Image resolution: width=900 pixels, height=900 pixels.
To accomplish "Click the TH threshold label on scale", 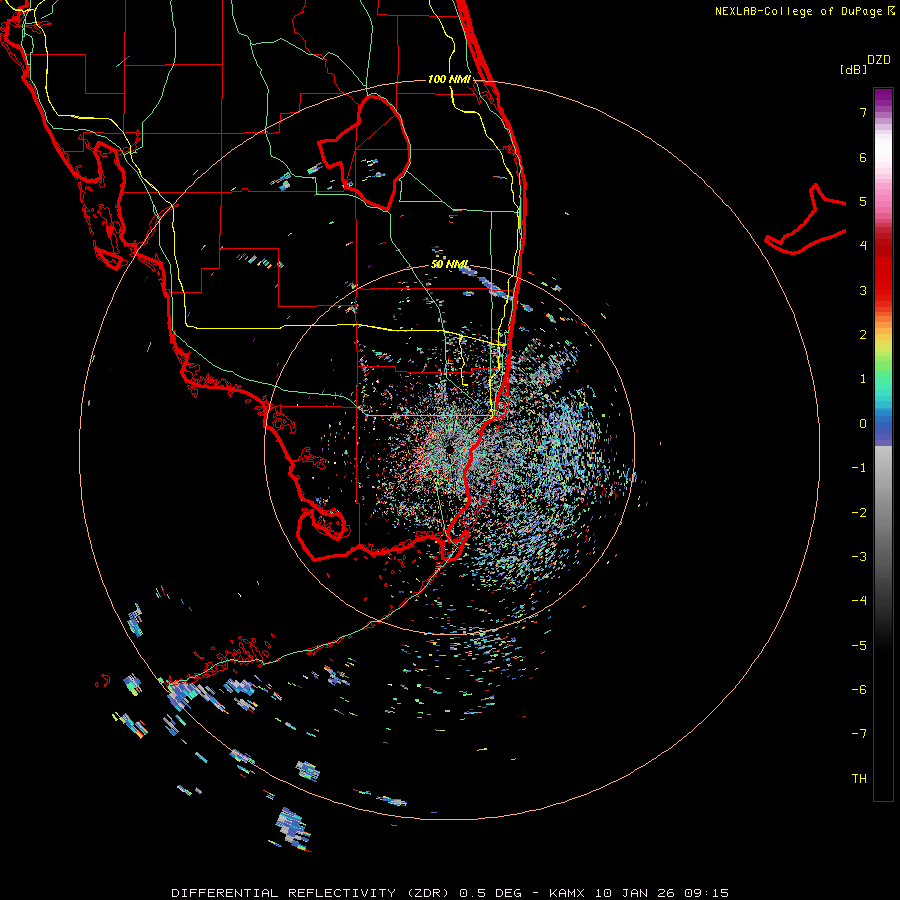I will 859,779.
